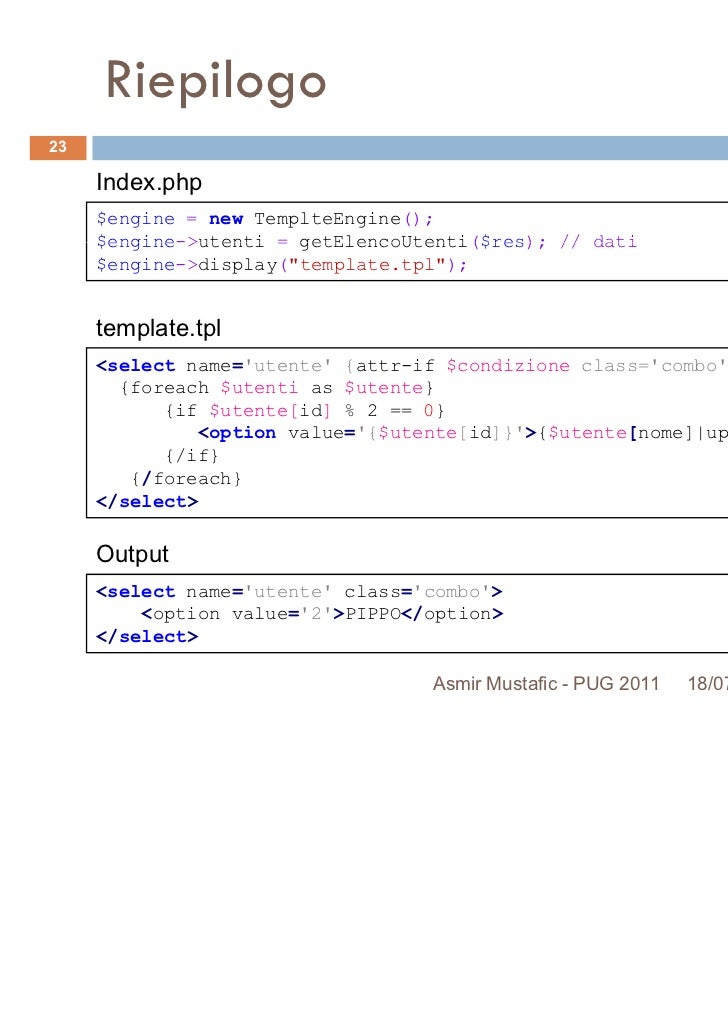Click the '{/if}' closing tag line

click(191, 456)
